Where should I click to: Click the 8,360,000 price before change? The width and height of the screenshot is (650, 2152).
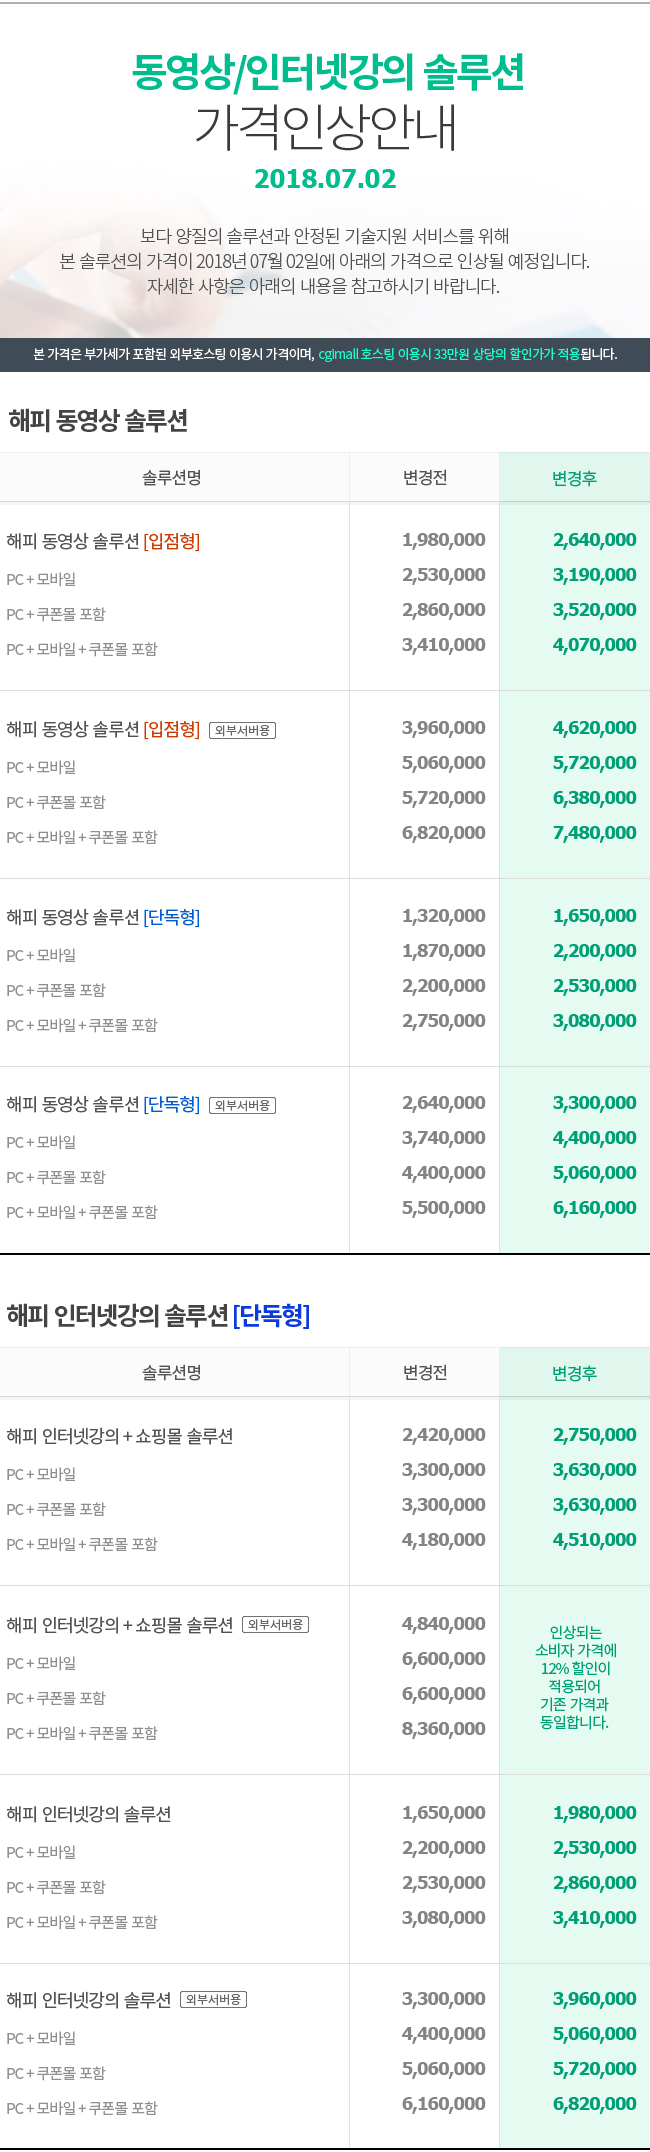tap(444, 1729)
